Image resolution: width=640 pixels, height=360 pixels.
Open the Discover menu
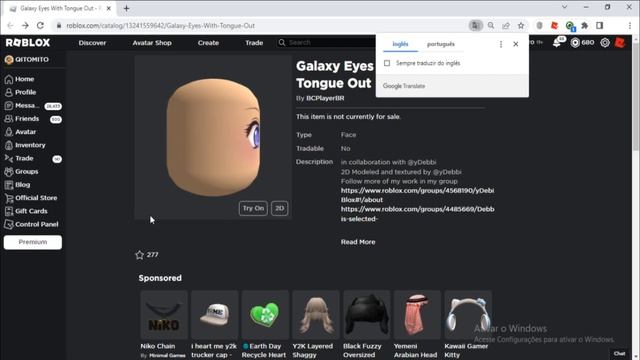tap(92, 42)
